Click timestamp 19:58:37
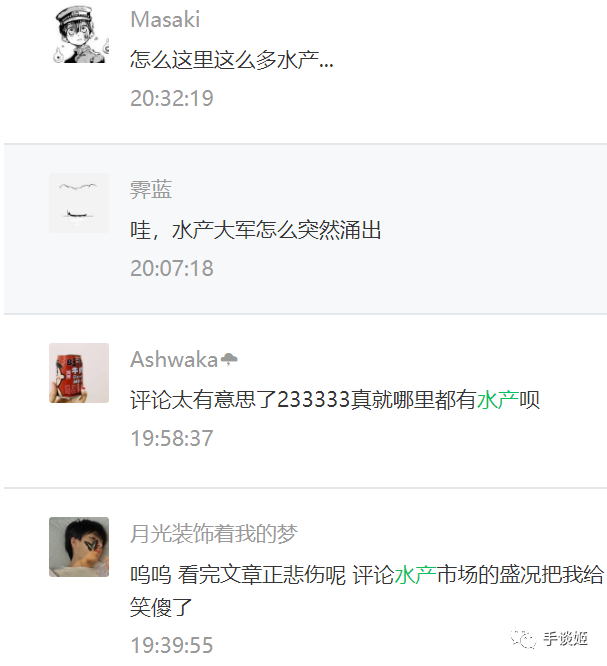Viewport: 607px width, 666px height. (x=172, y=438)
